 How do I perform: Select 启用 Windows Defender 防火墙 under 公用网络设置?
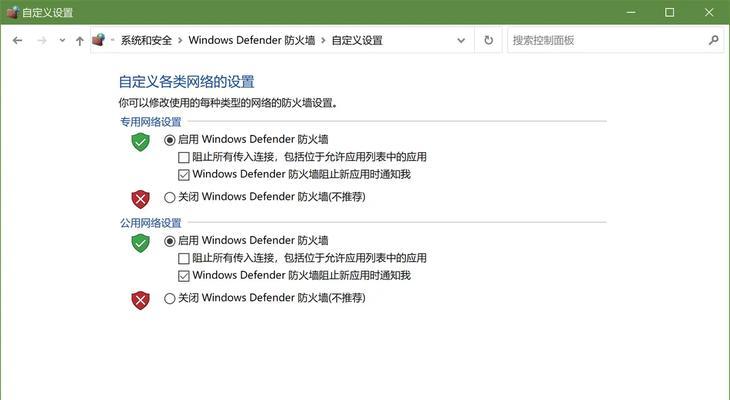(x=169, y=241)
